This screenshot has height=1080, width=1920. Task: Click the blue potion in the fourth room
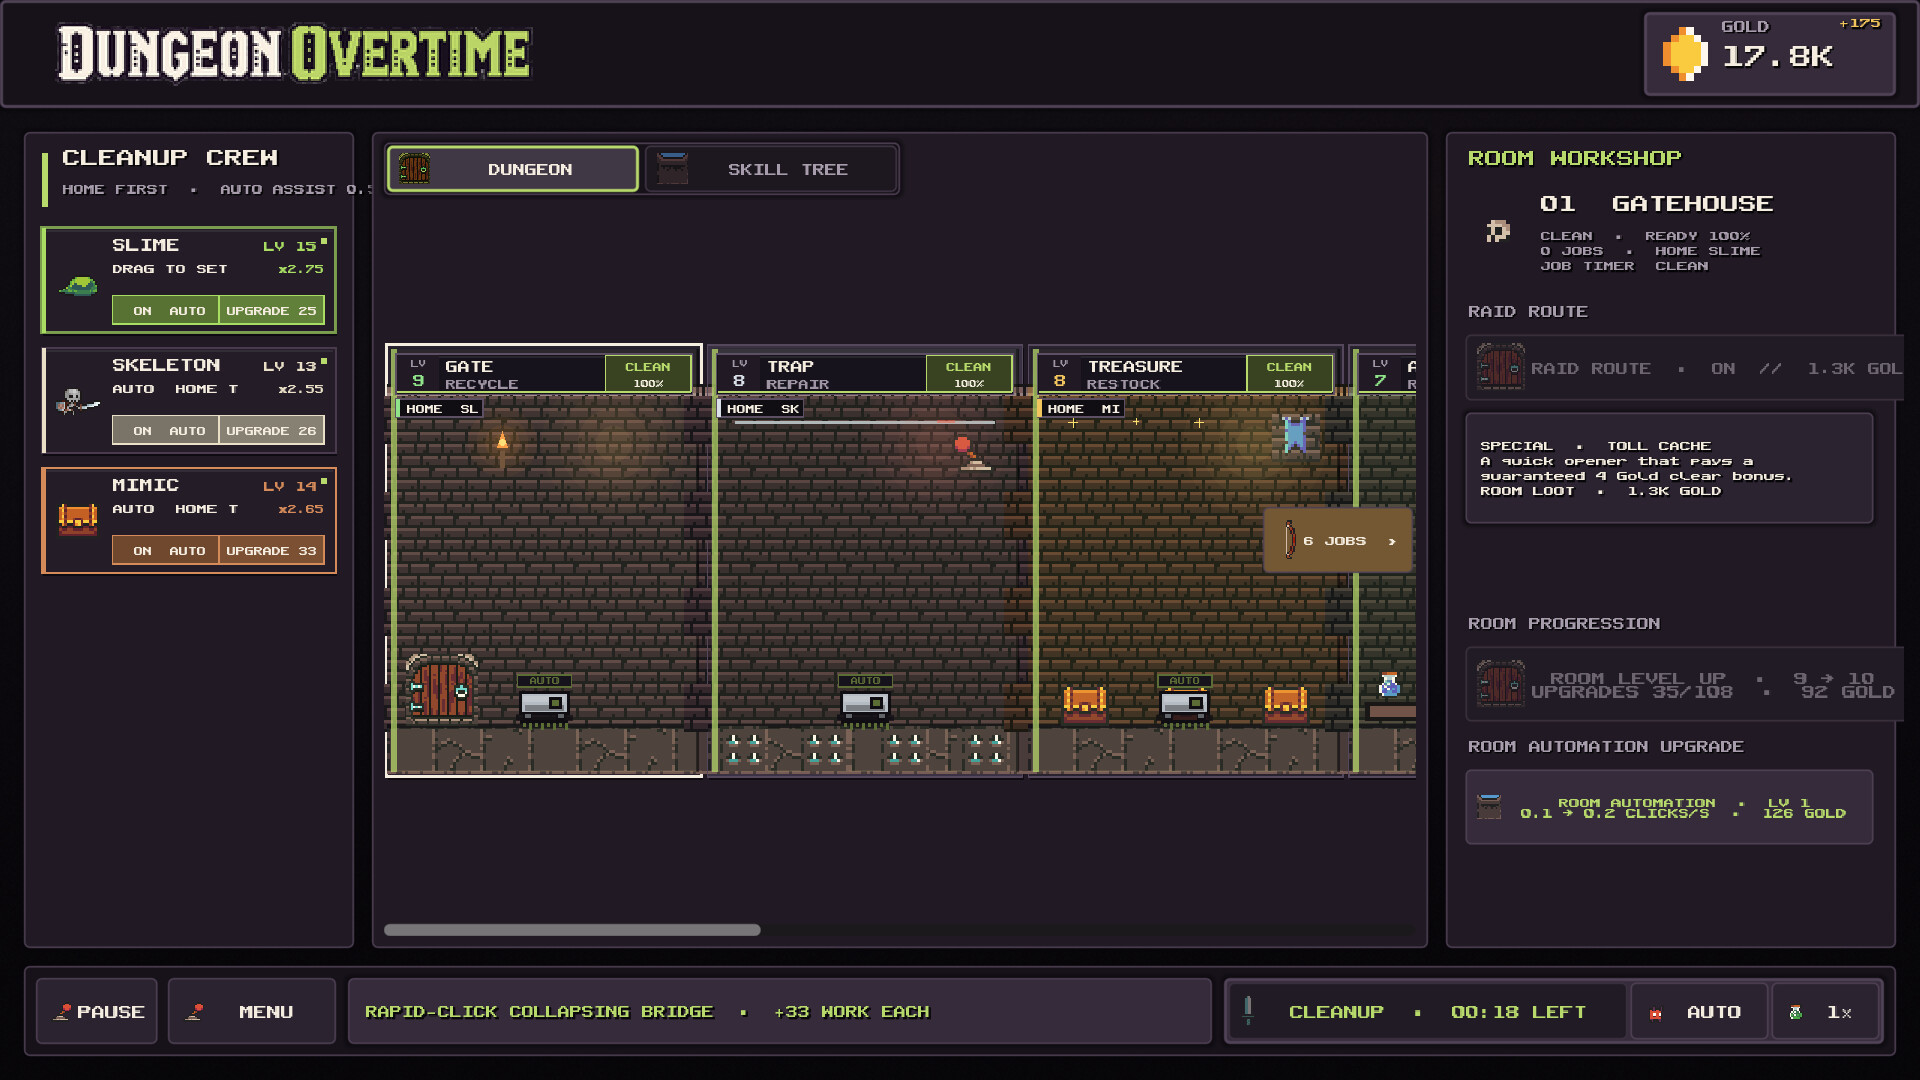point(1389,685)
